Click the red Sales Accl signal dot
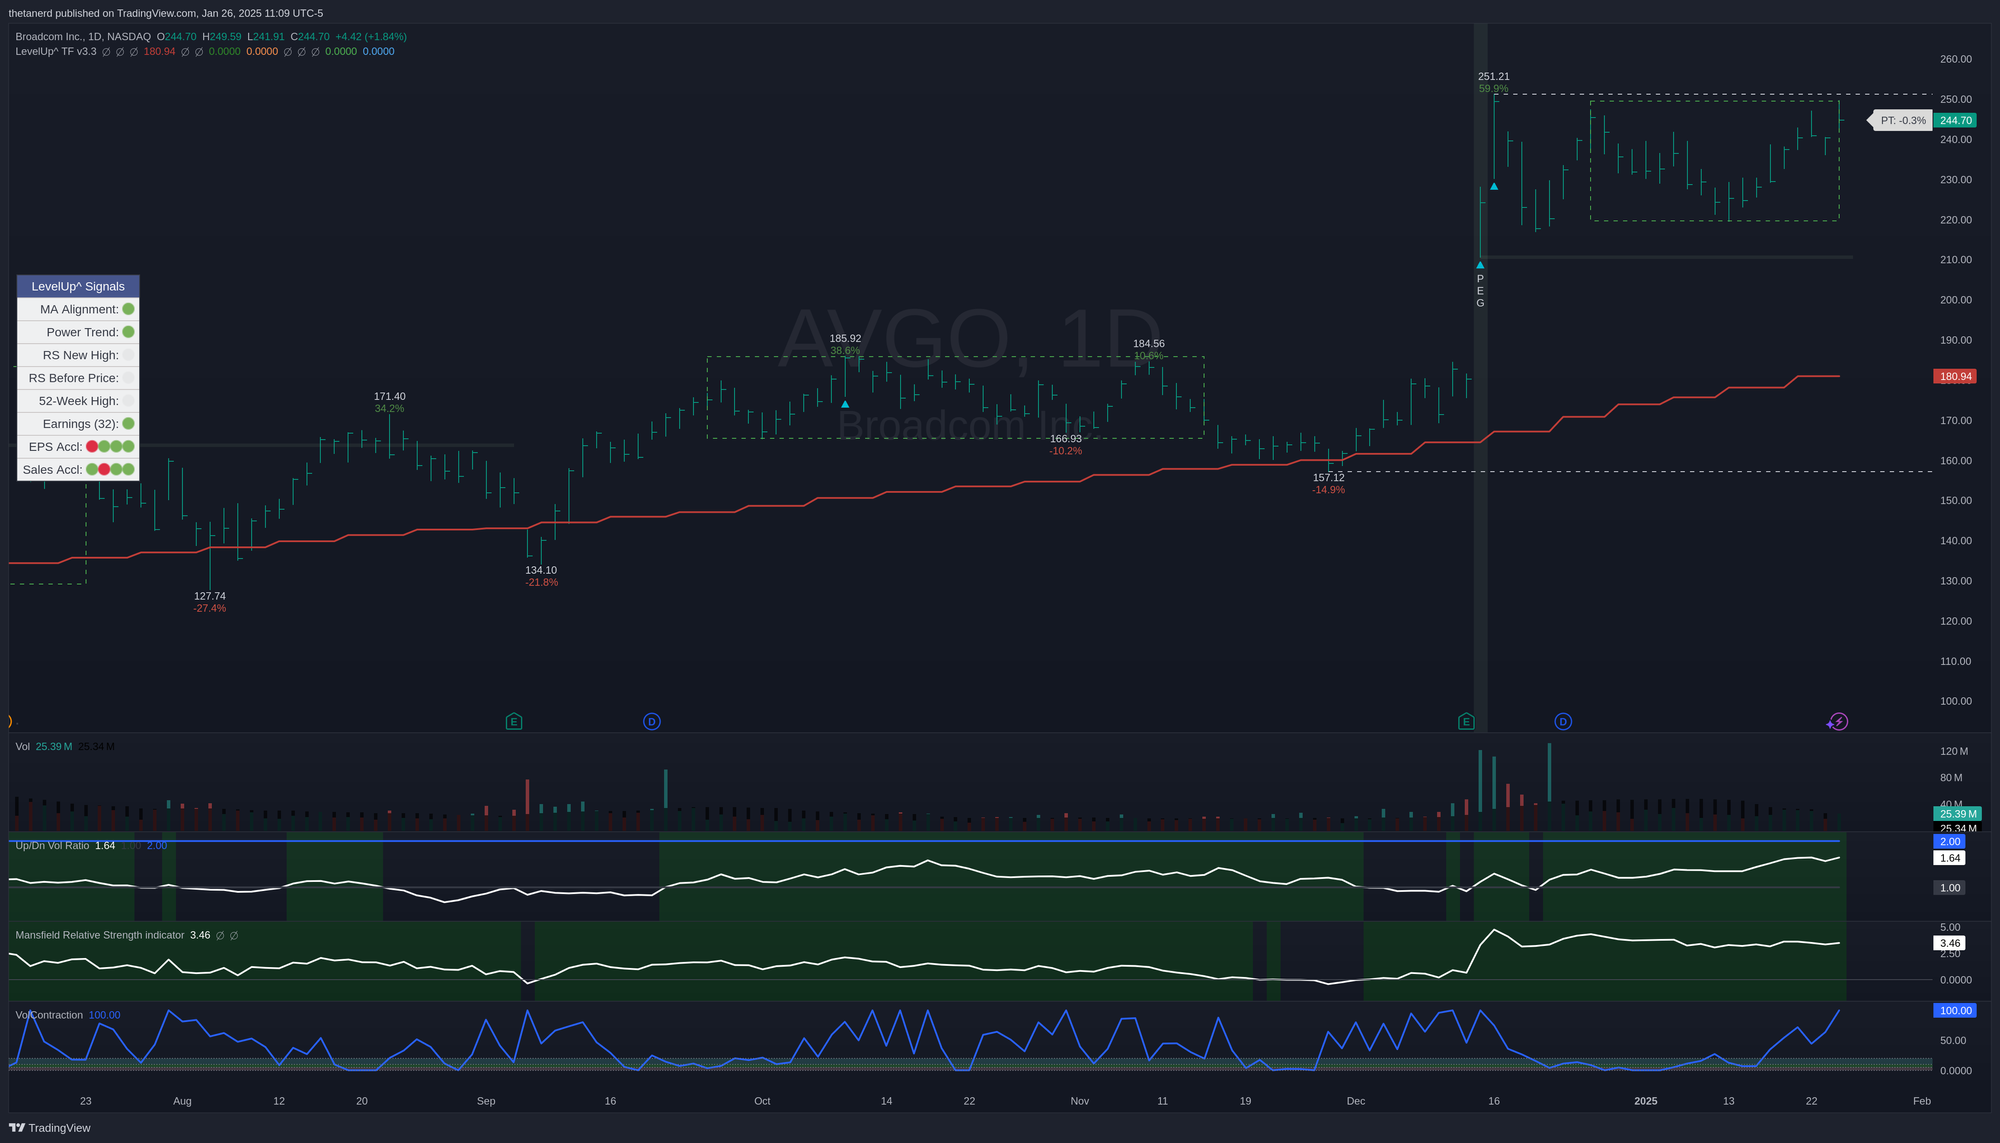This screenshot has width=2000, height=1143. click(104, 470)
